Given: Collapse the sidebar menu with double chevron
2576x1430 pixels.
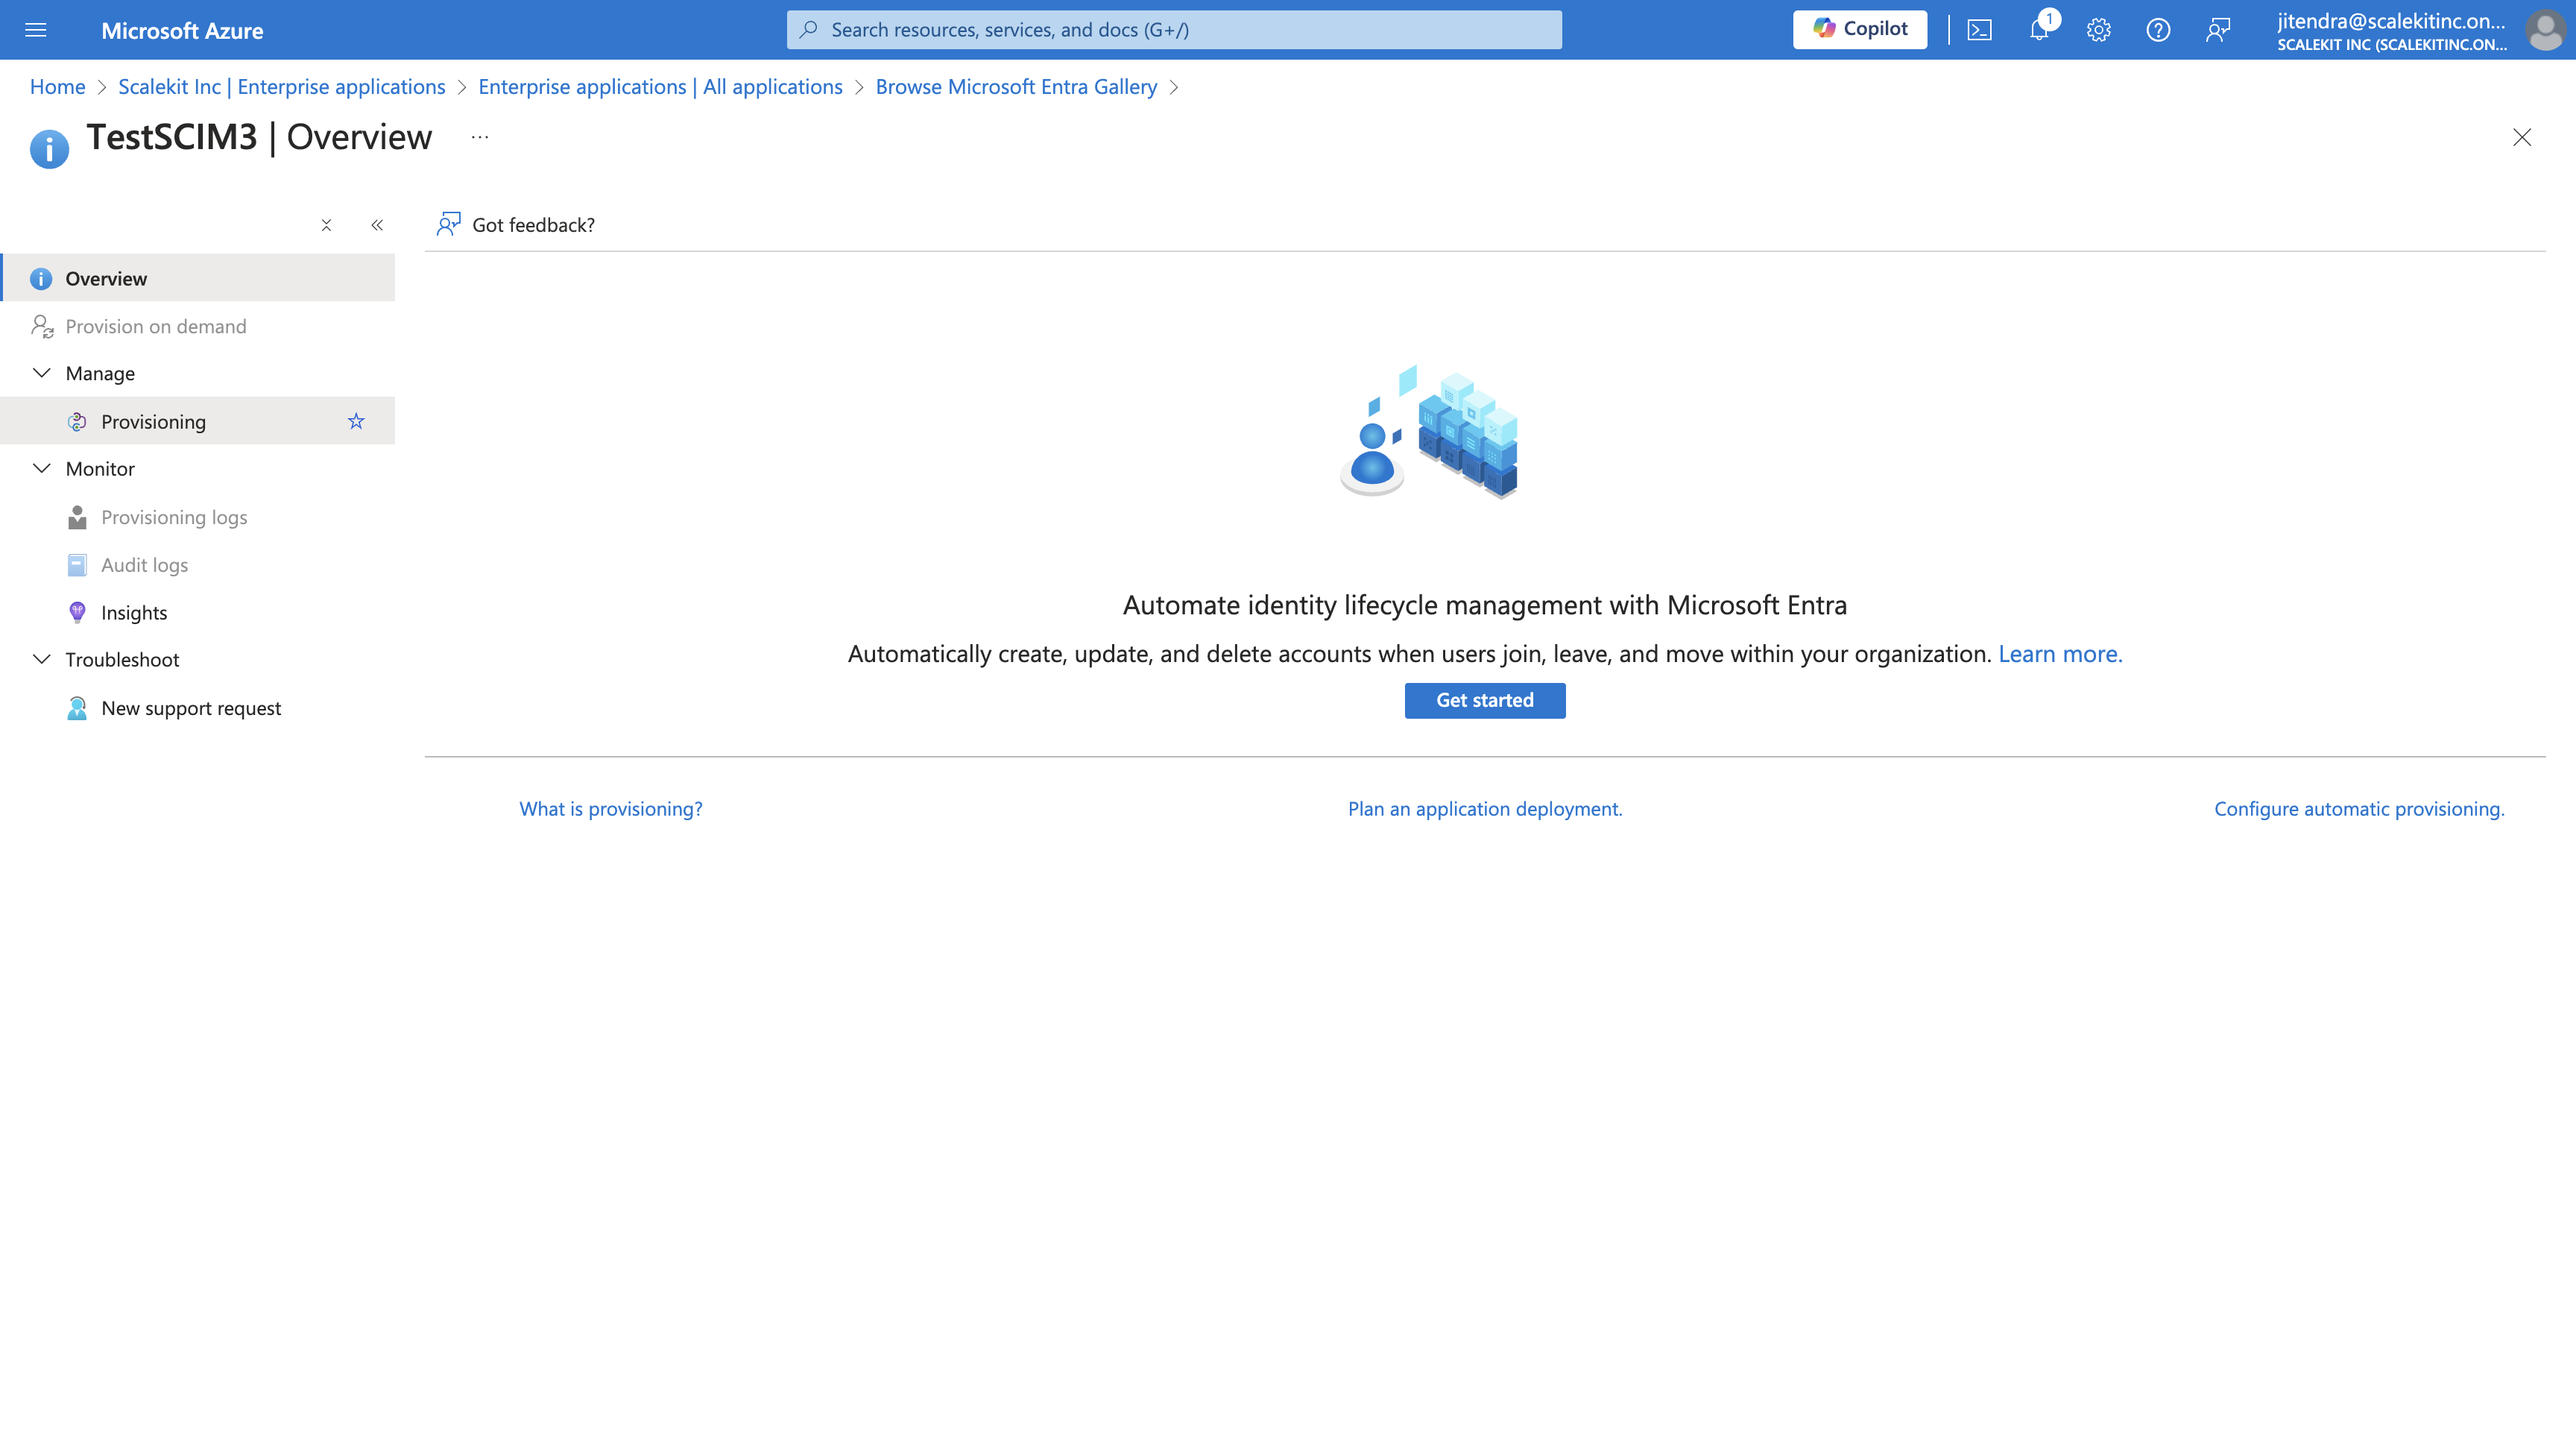Looking at the screenshot, I should click(377, 225).
